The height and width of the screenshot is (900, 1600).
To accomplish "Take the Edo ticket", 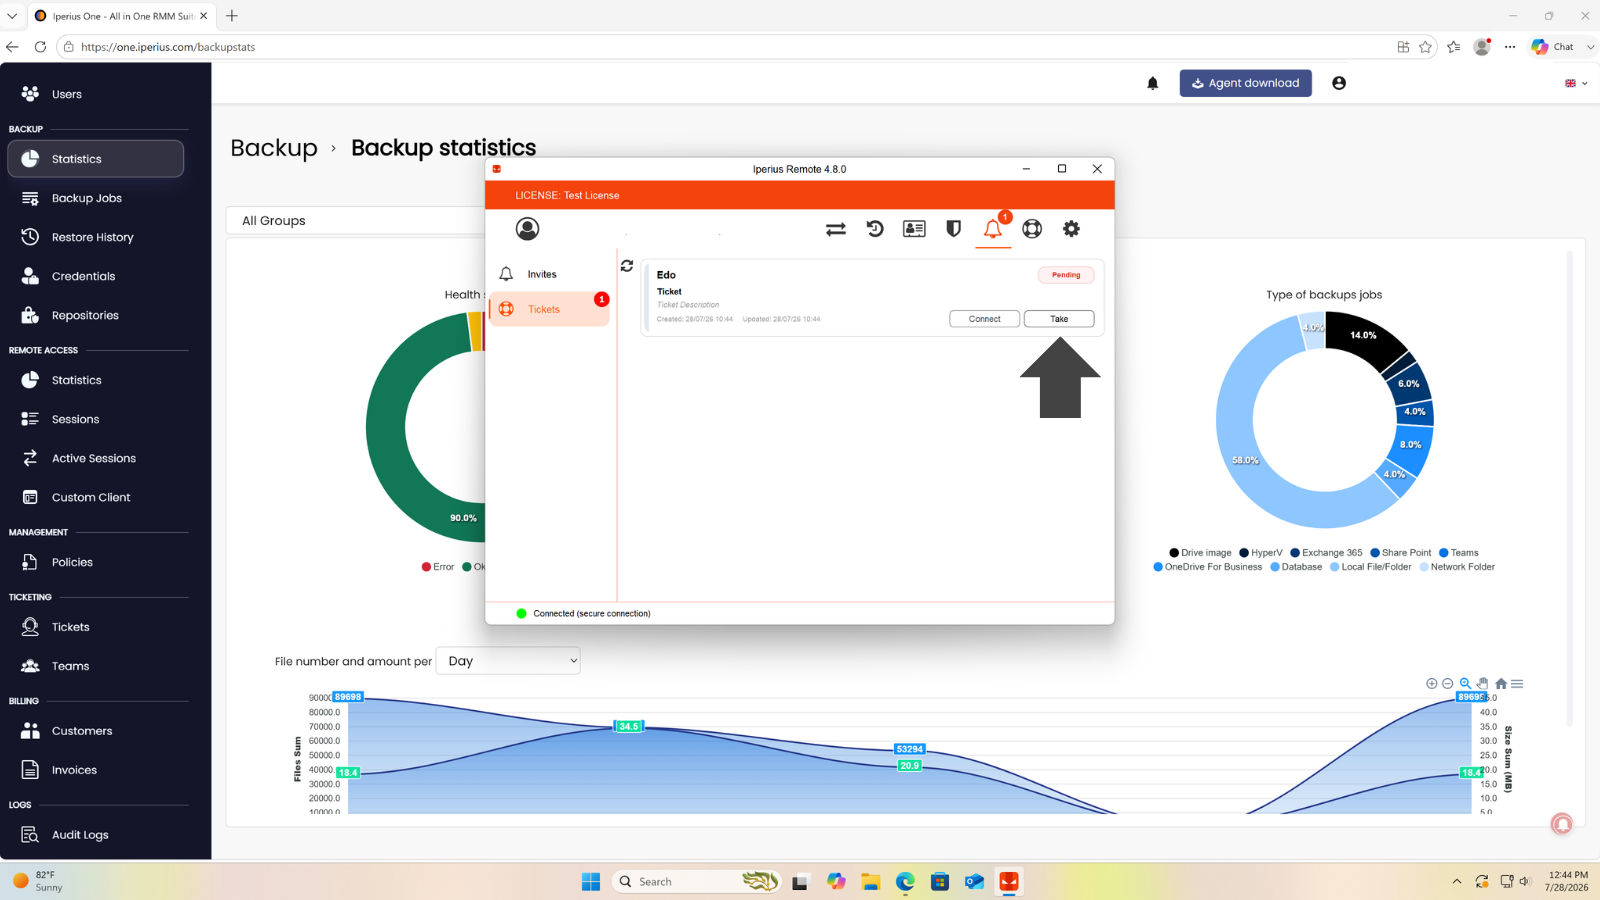I will pyautogui.click(x=1059, y=319).
